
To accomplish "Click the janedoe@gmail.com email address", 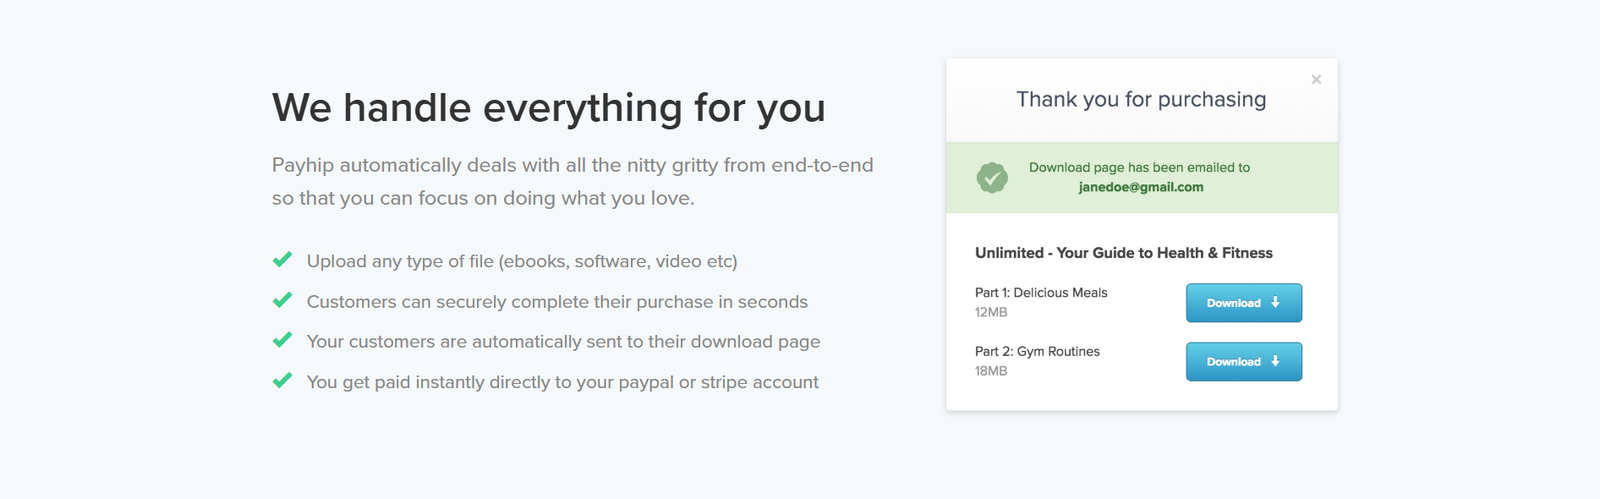I will pyautogui.click(x=1141, y=187).
